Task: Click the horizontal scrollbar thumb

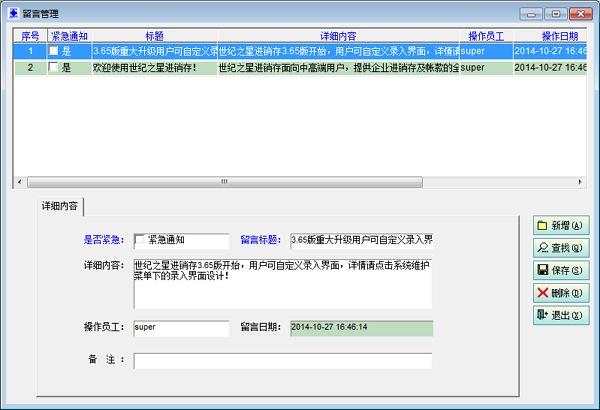Action: 225,182
